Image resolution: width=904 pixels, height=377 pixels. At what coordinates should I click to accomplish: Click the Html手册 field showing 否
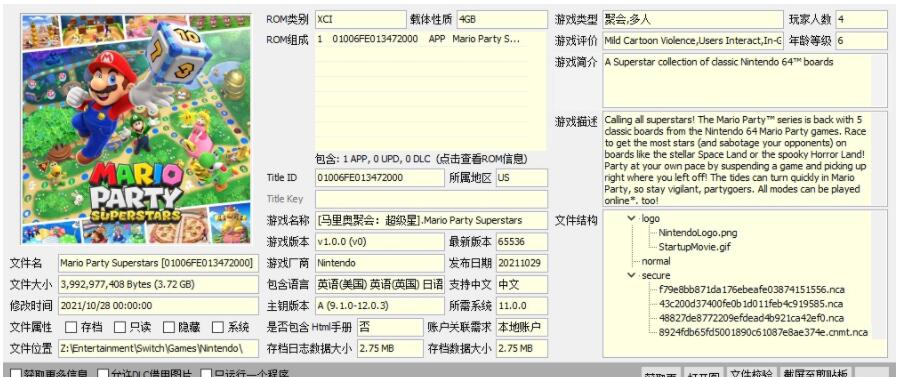[x=390, y=327]
